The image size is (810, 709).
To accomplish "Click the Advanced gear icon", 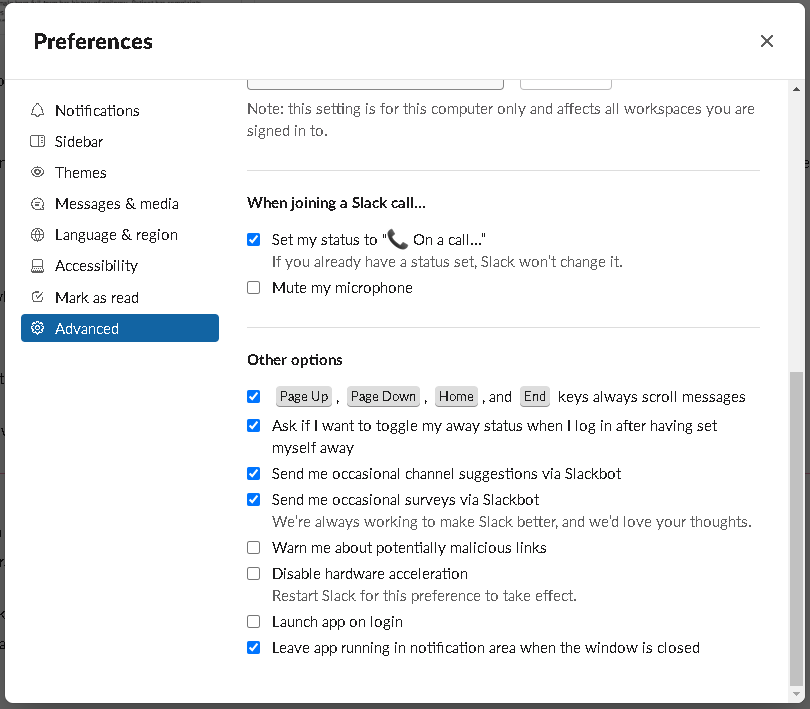I will point(37,328).
